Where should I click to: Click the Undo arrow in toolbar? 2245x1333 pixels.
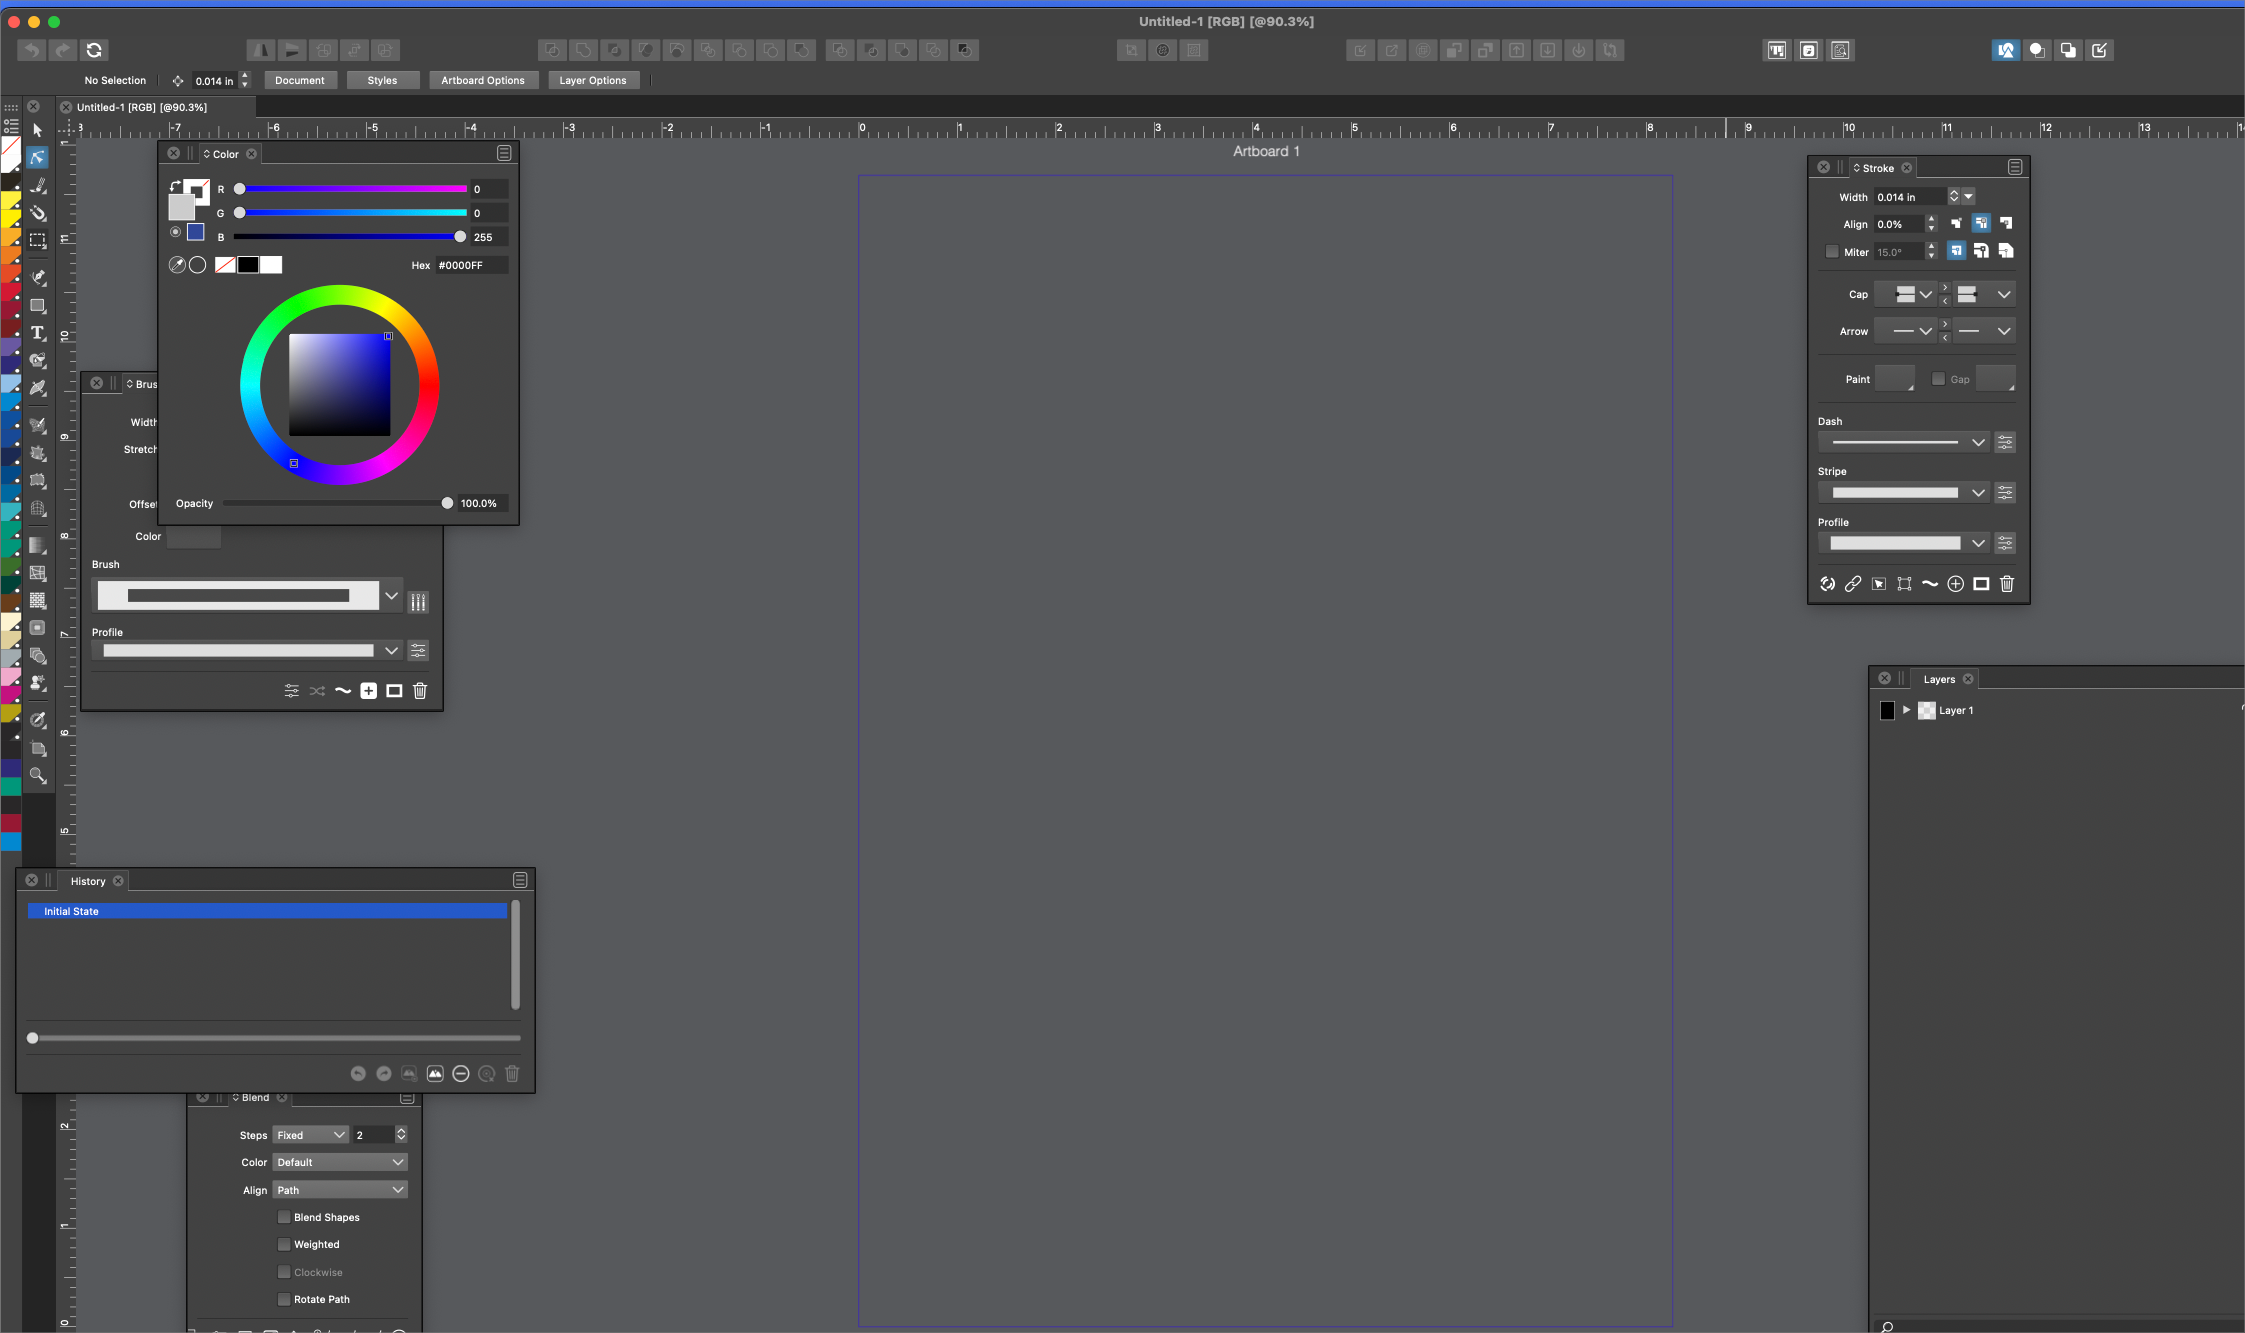pos(32,50)
